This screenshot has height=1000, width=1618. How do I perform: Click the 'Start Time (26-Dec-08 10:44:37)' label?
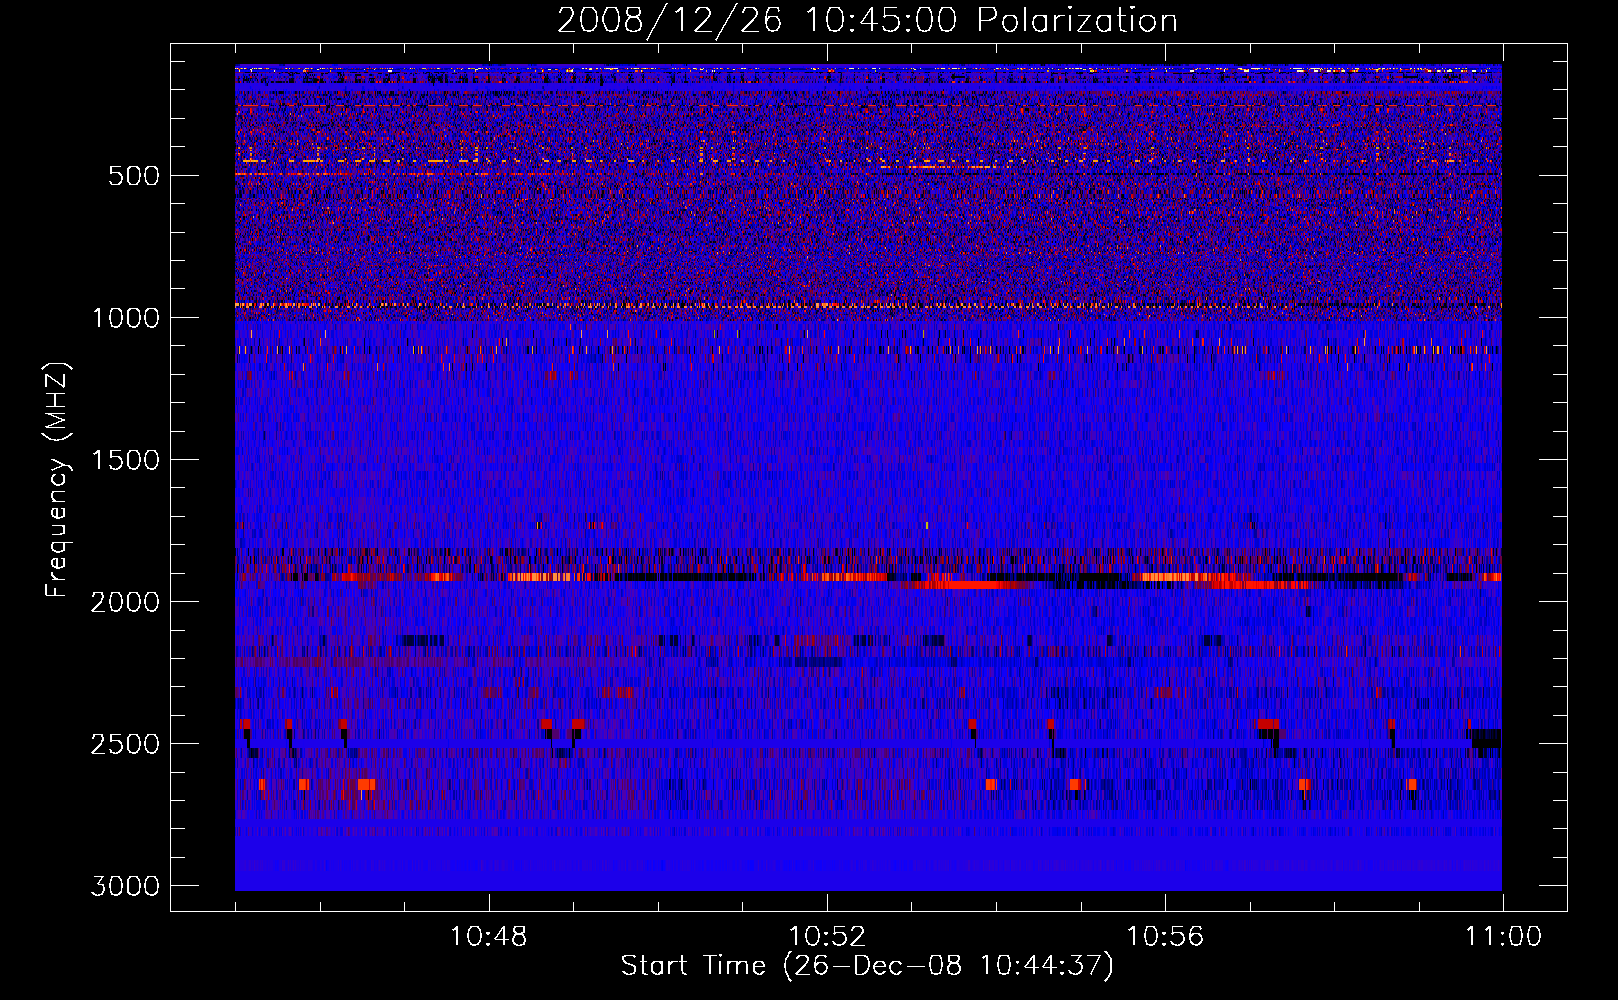(x=867, y=966)
